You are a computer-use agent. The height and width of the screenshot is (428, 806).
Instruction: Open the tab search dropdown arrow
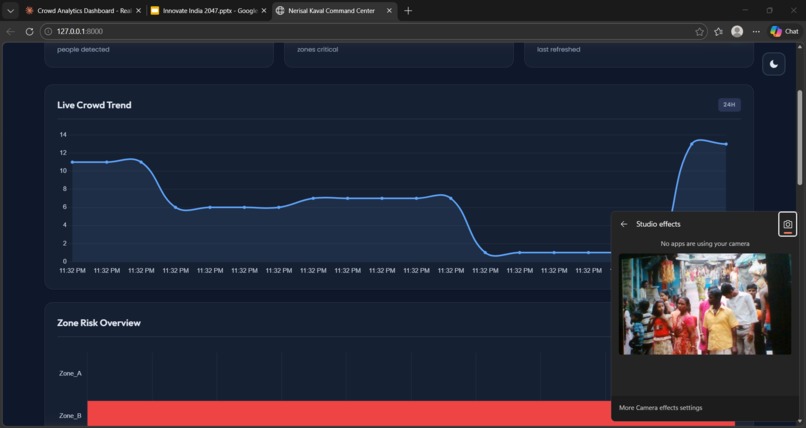pyautogui.click(x=10, y=10)
